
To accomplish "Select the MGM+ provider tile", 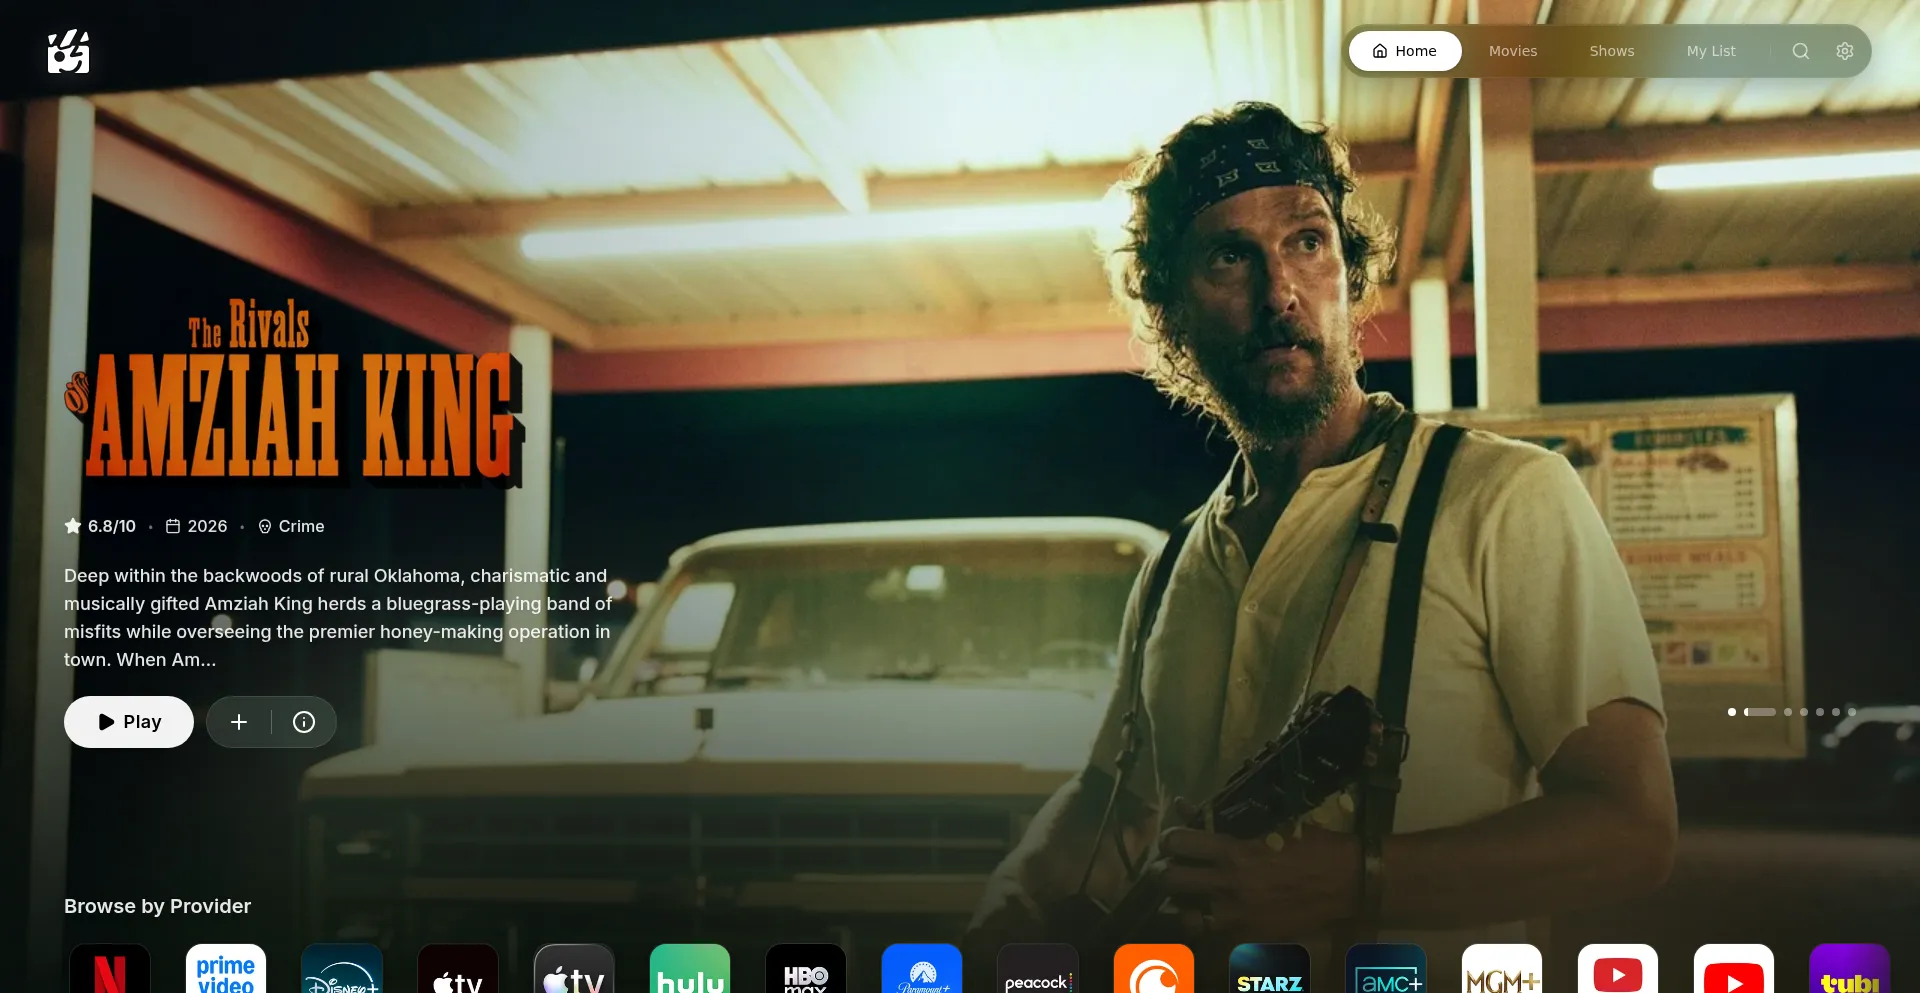I will pyautogui.click(x=1502, y=968).
